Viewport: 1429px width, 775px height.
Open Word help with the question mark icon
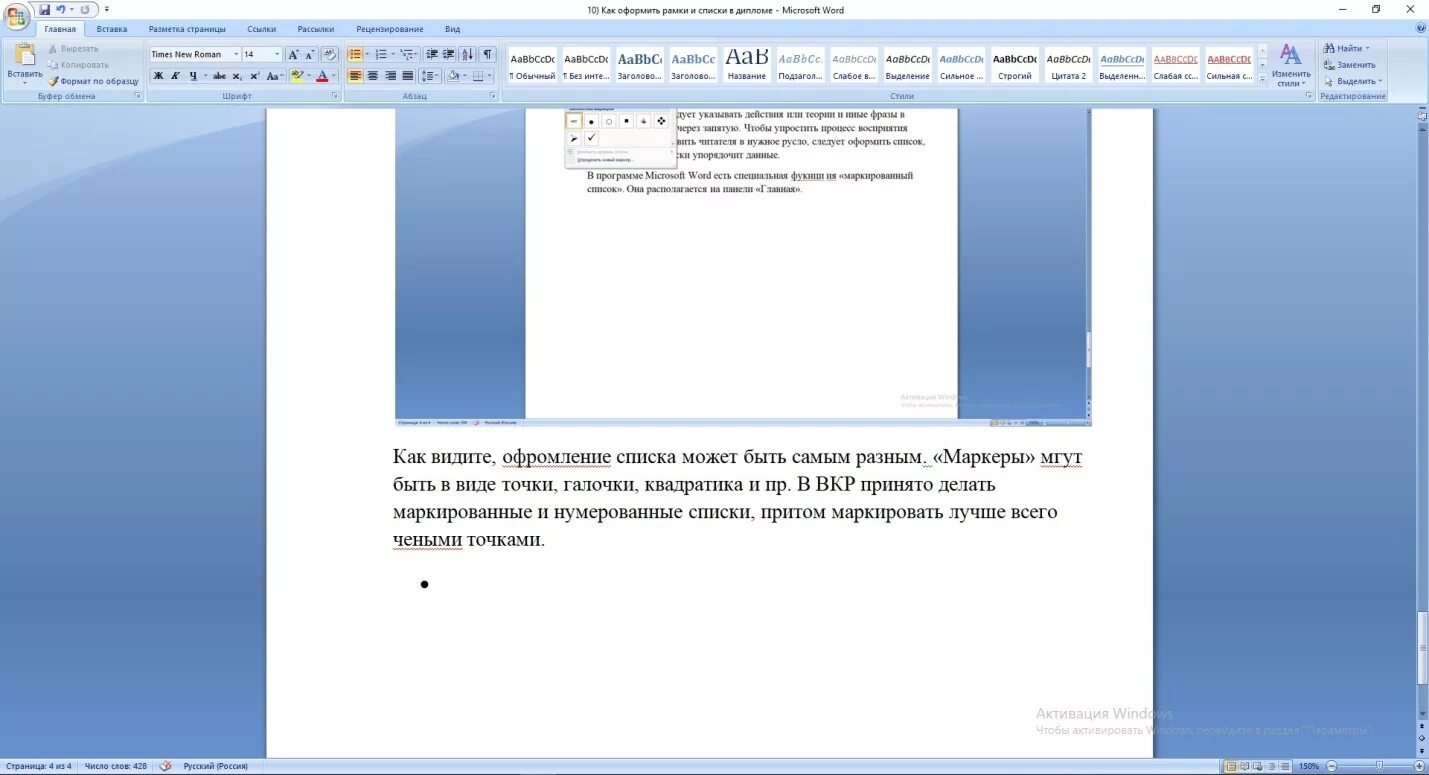coord(1421,28)
